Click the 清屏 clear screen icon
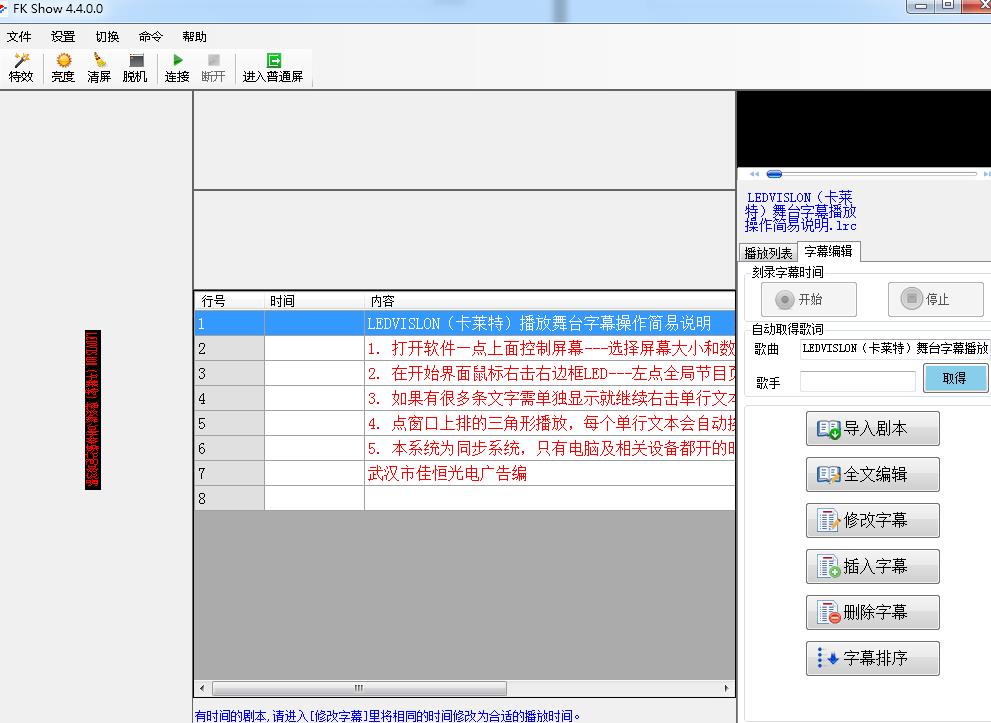The image size is (991, 723). coord(99,67)
